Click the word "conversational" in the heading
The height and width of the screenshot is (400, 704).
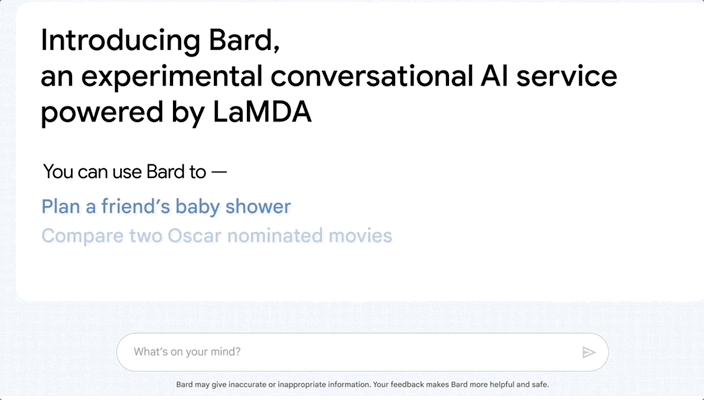point(372,76)
